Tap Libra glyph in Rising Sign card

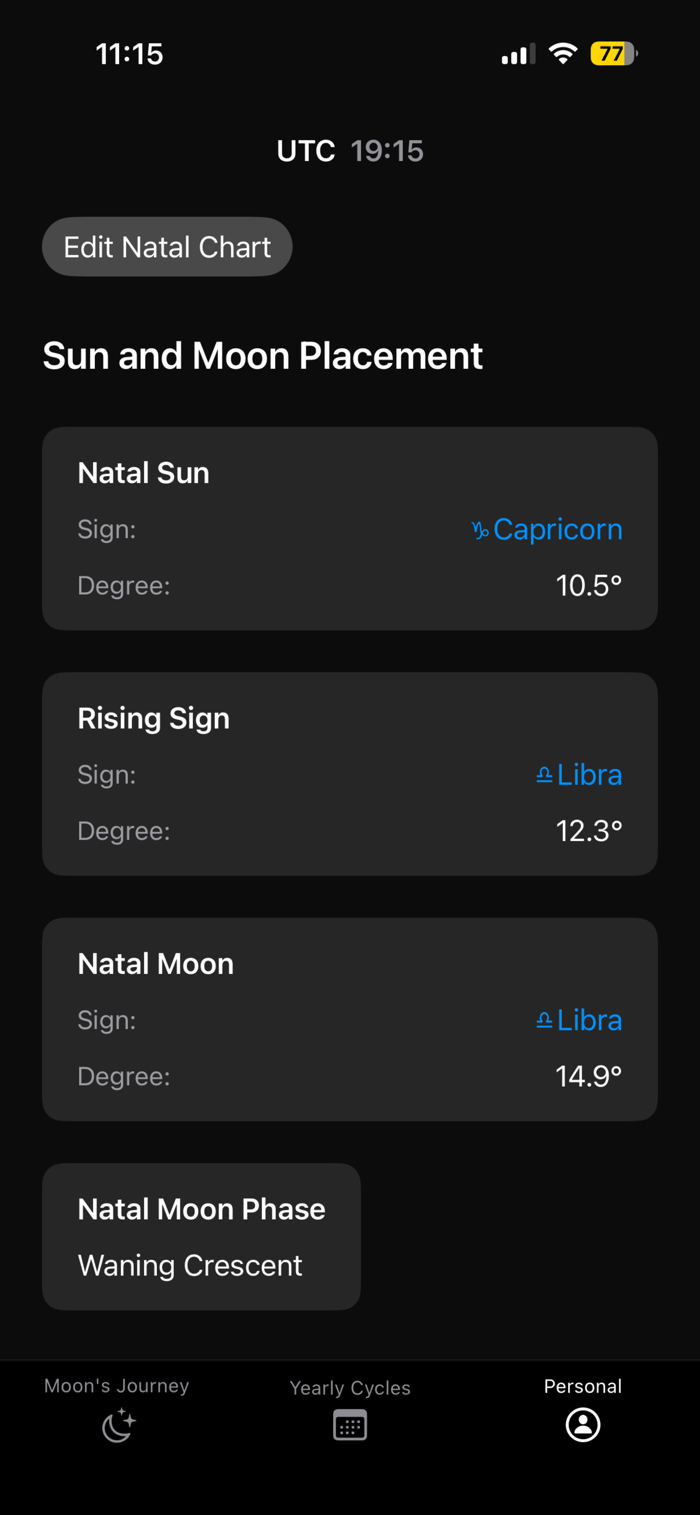(x=544, y=776)
